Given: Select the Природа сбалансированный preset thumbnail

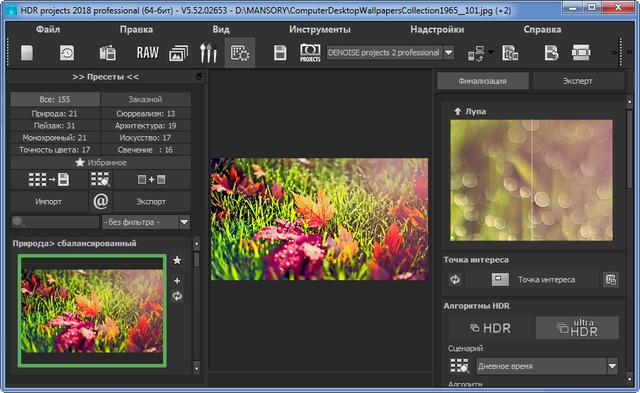Looking at the screenshot, I should (x=92, y=311).
